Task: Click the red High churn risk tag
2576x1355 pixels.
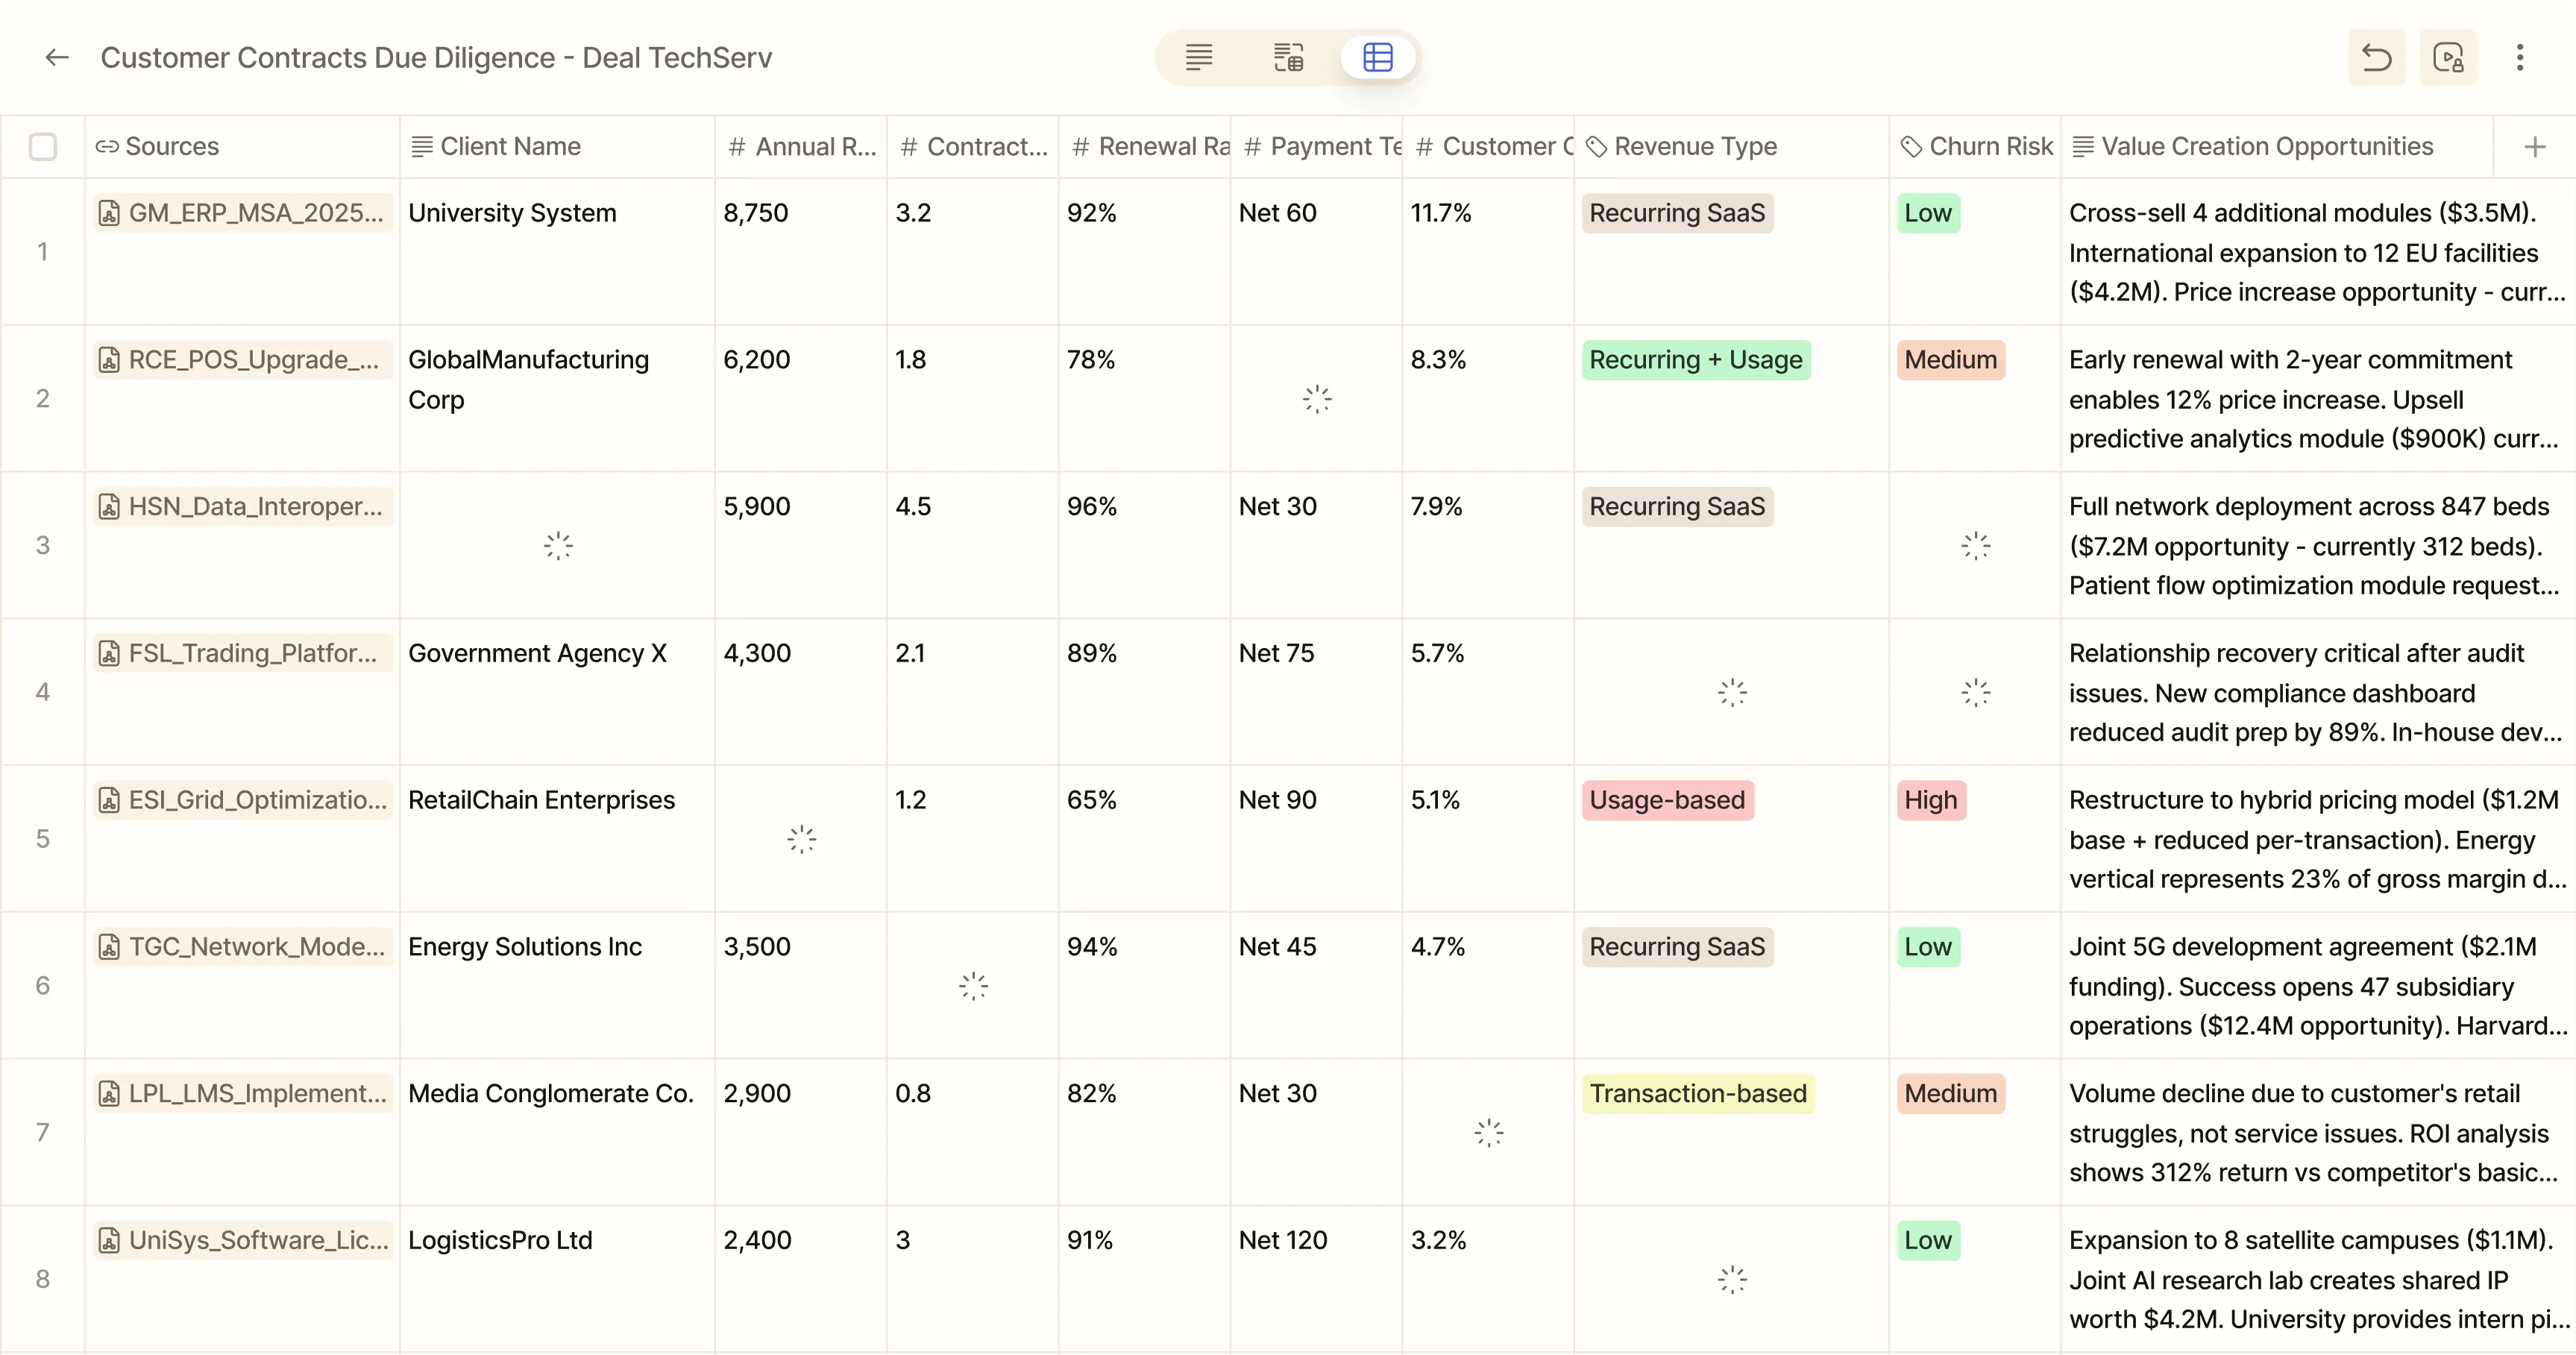Action: pos(1931,800)
